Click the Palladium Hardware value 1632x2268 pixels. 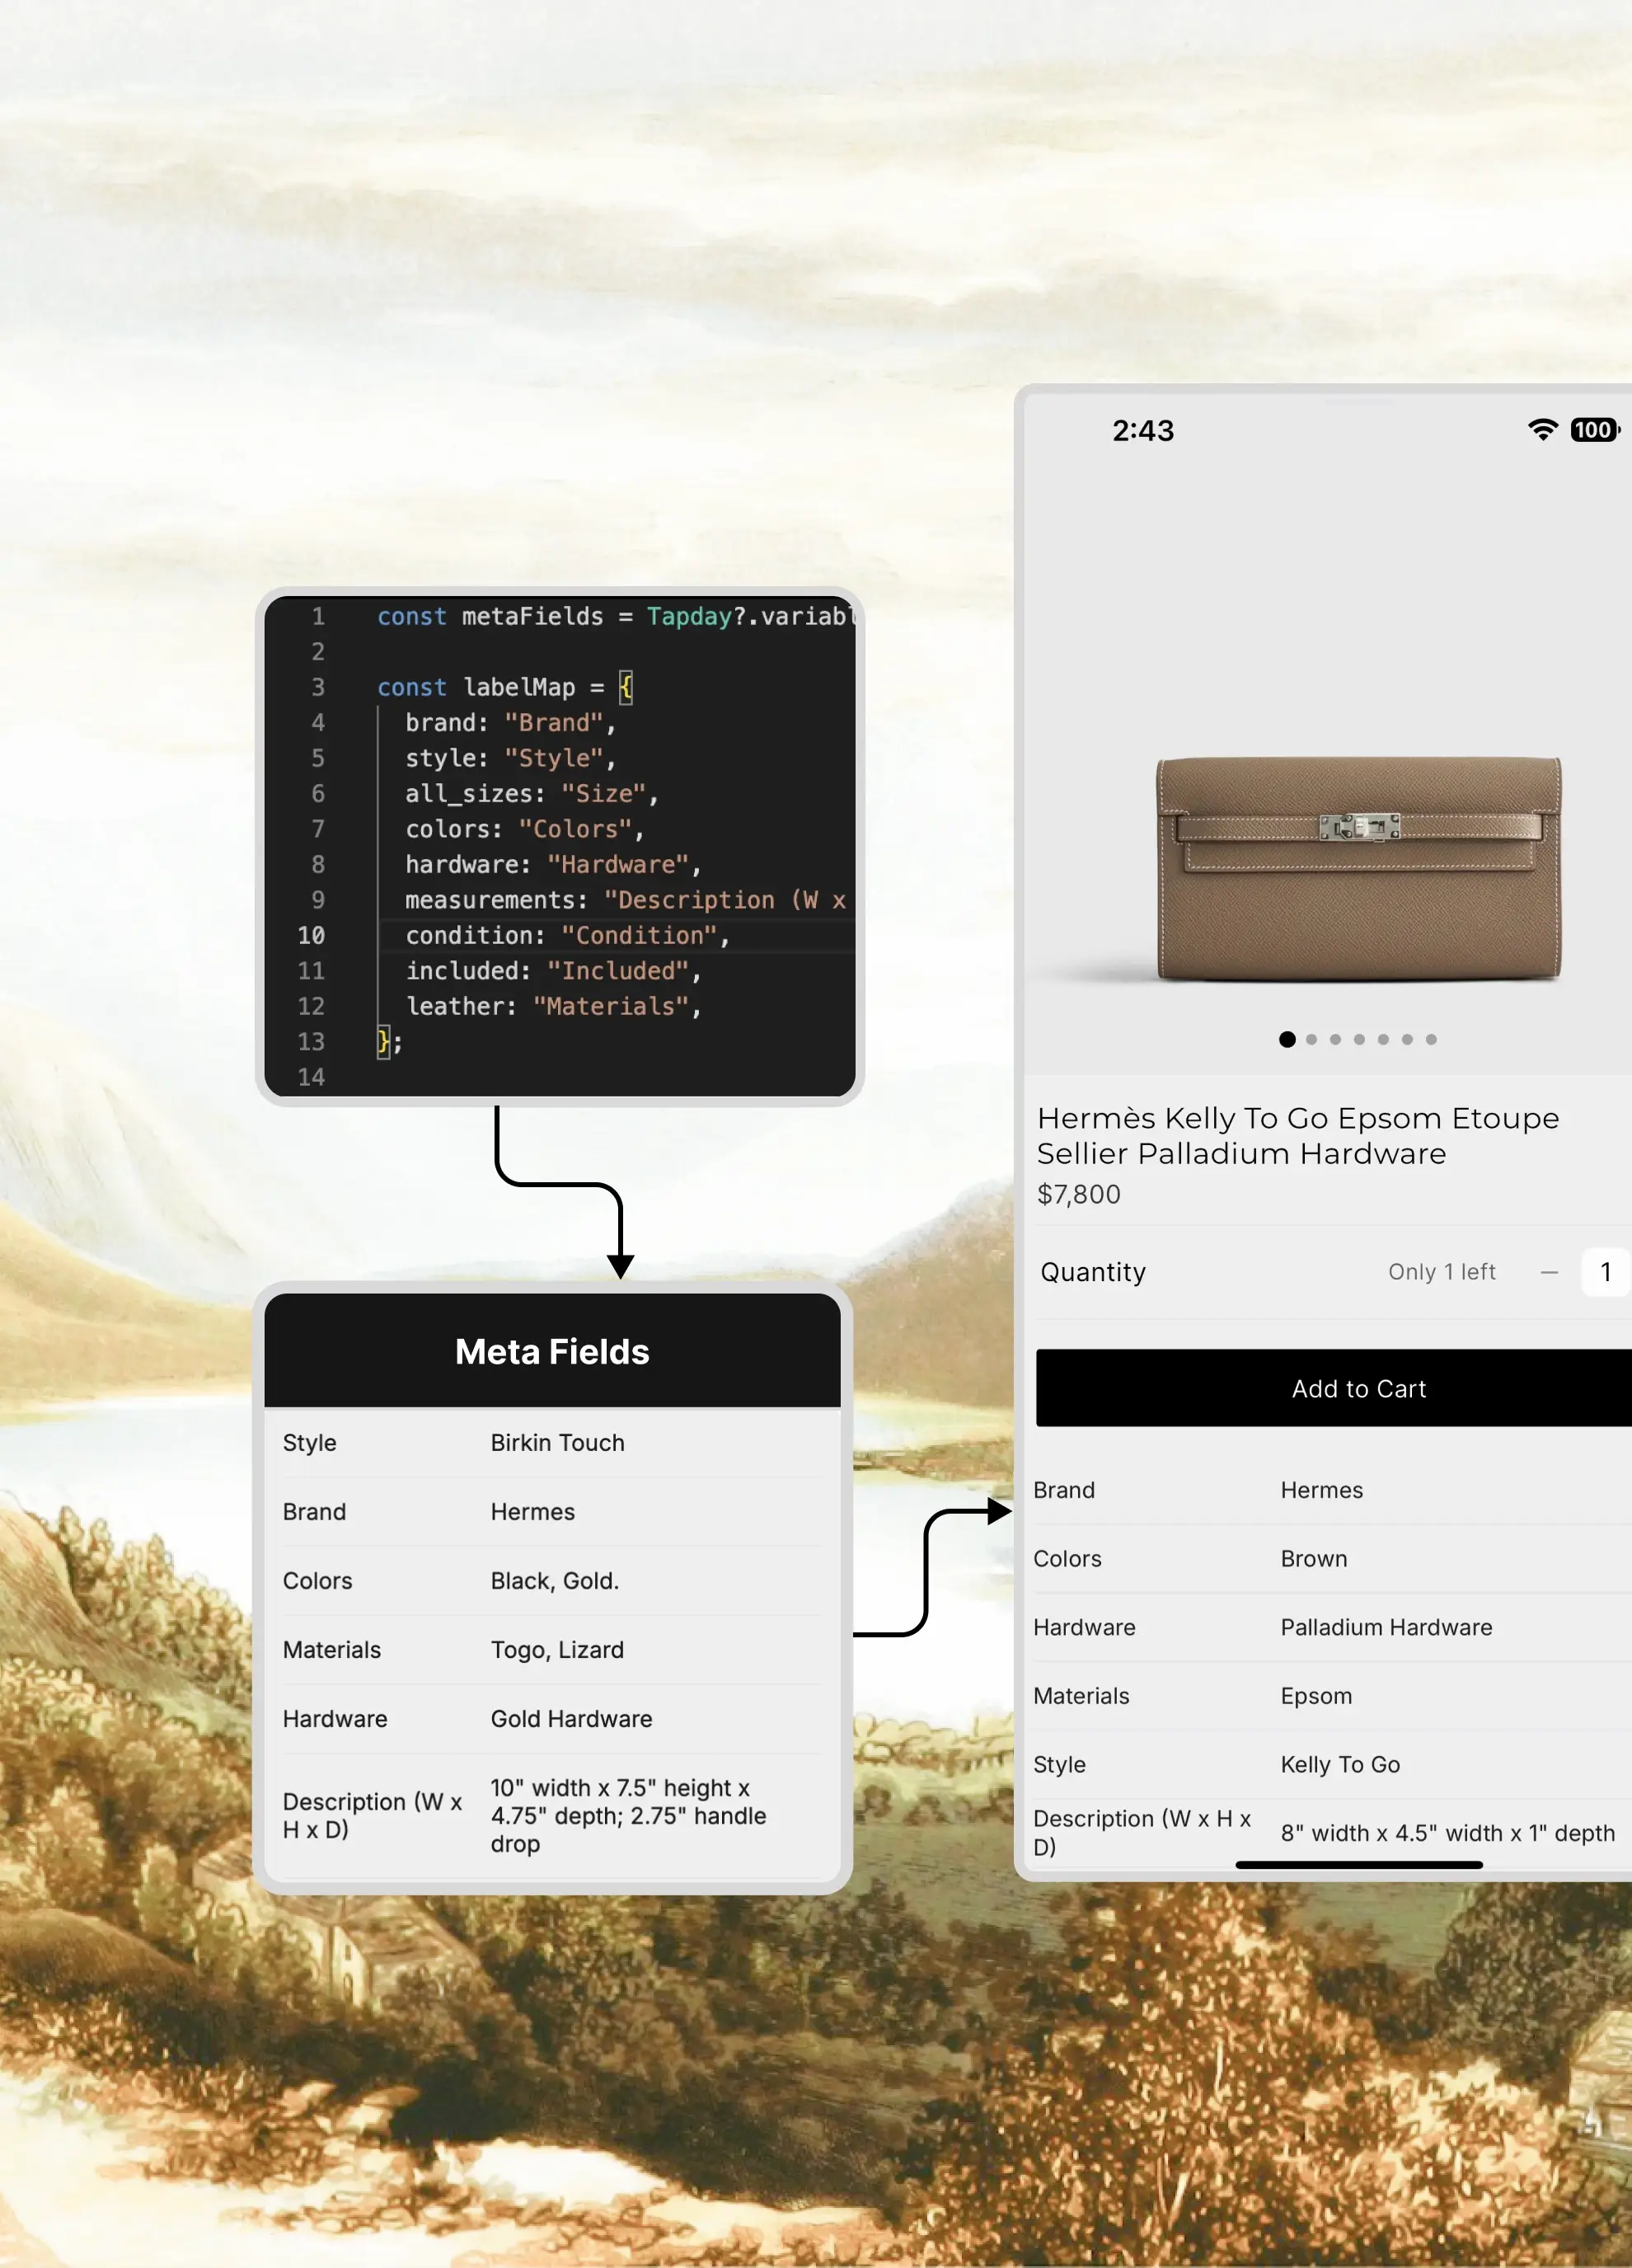click(1386, 1628)
